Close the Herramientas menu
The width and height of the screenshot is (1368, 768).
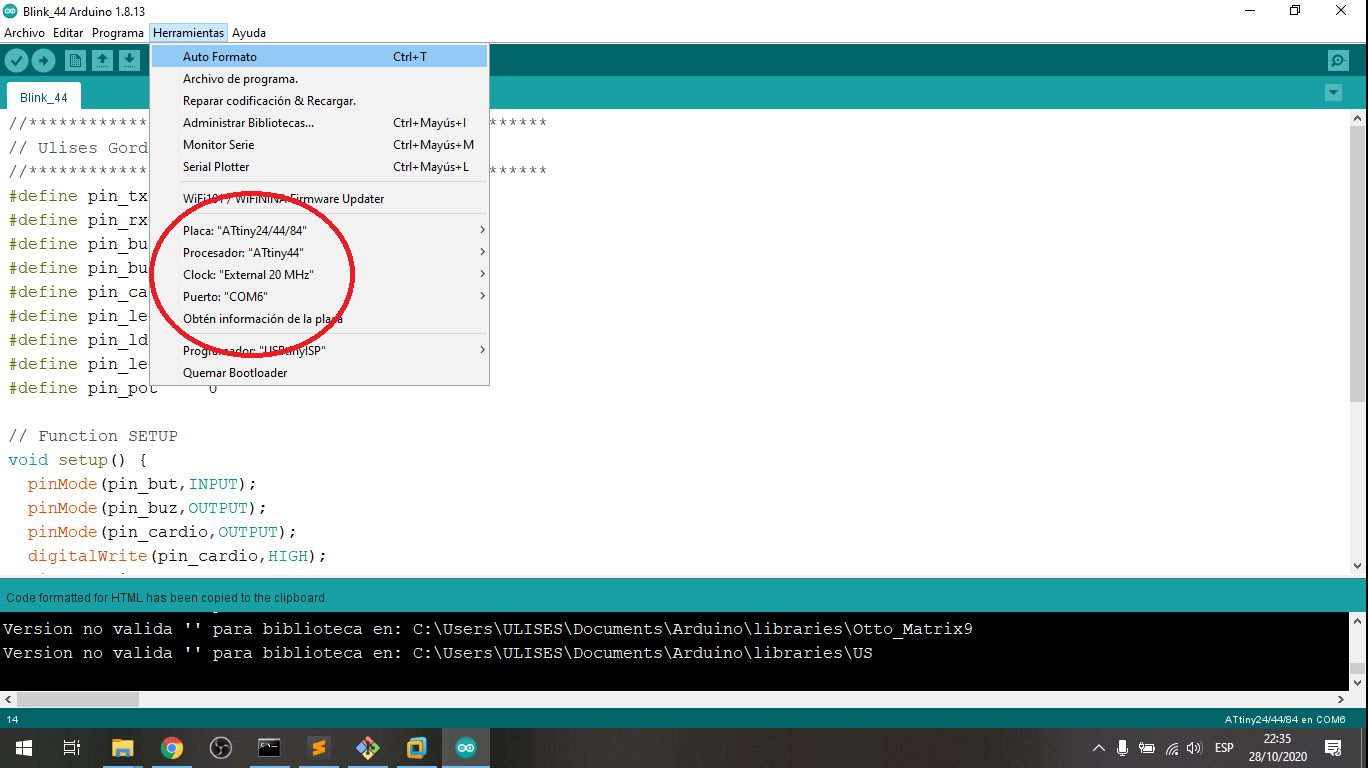188,33
